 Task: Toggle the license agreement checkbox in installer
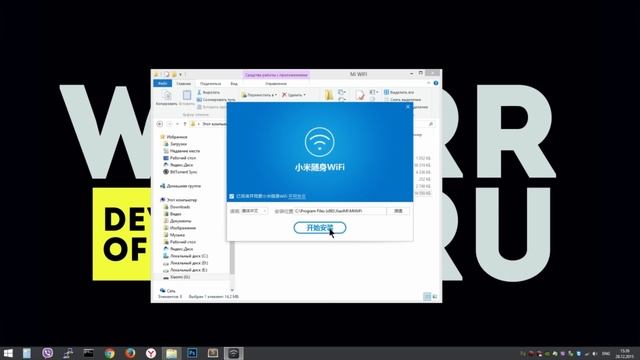point(231,196)
